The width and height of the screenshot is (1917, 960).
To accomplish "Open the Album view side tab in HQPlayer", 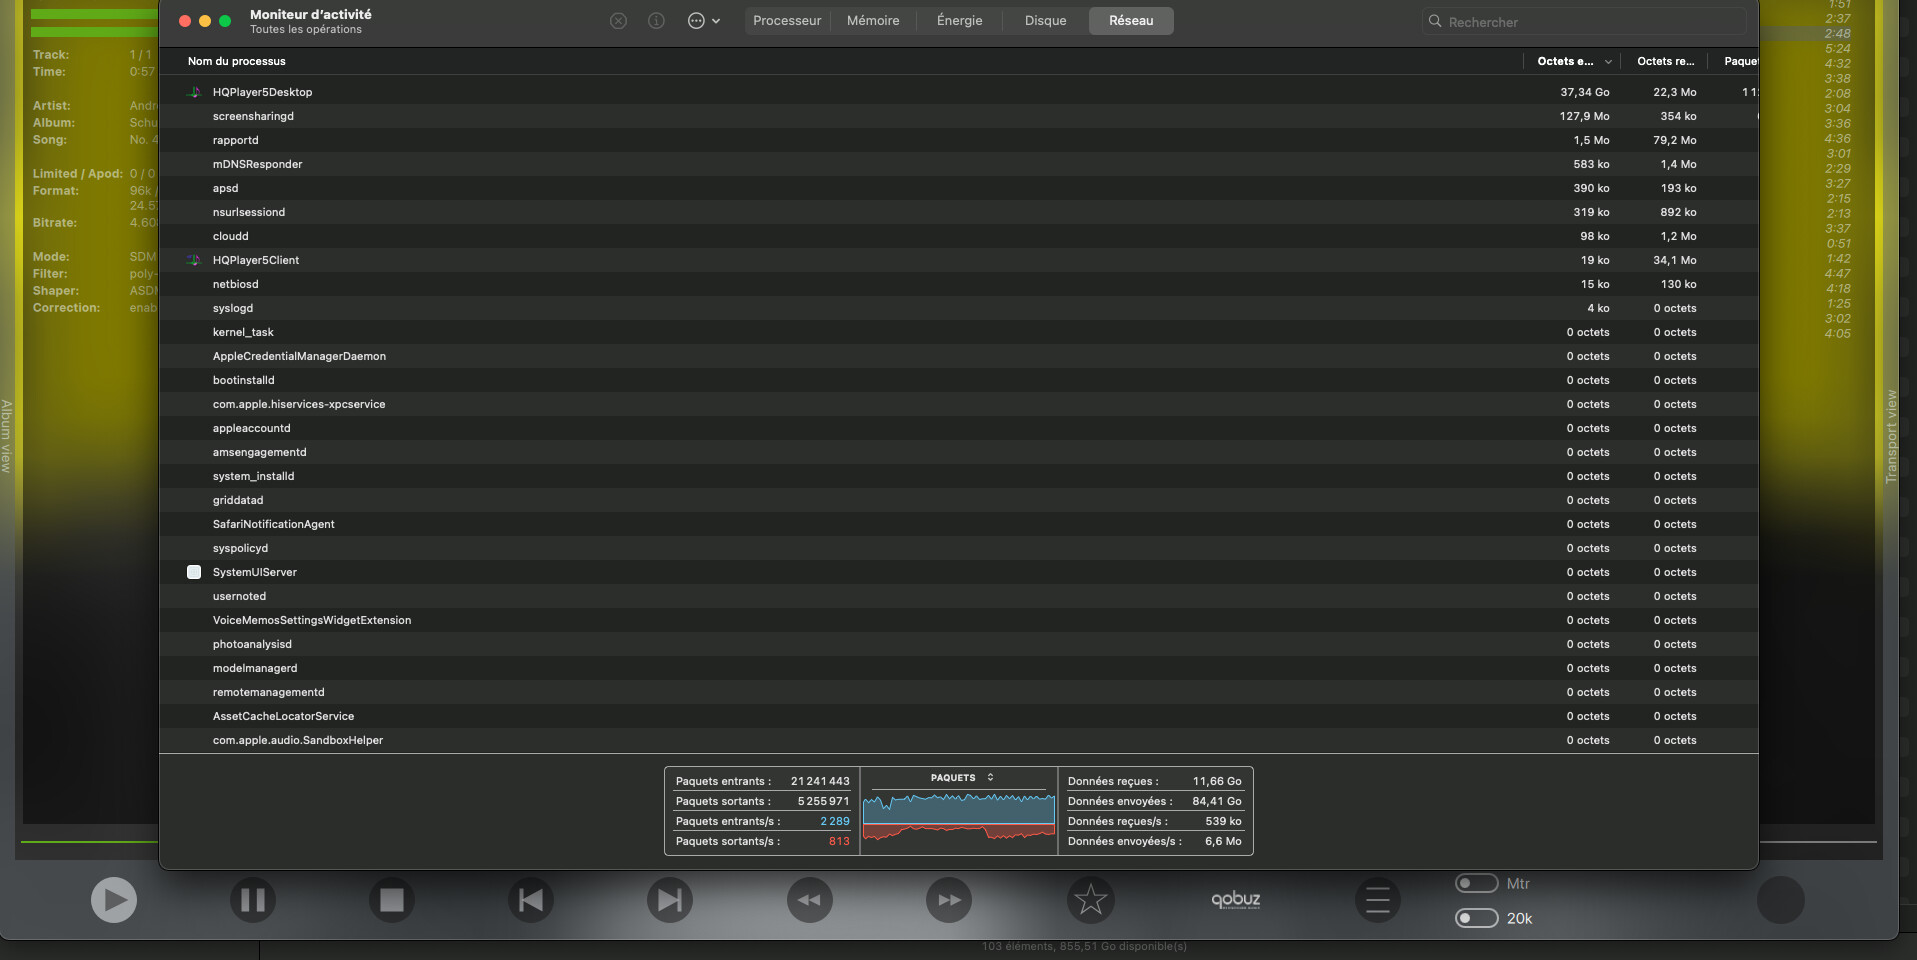I will [x=6, y=436].
